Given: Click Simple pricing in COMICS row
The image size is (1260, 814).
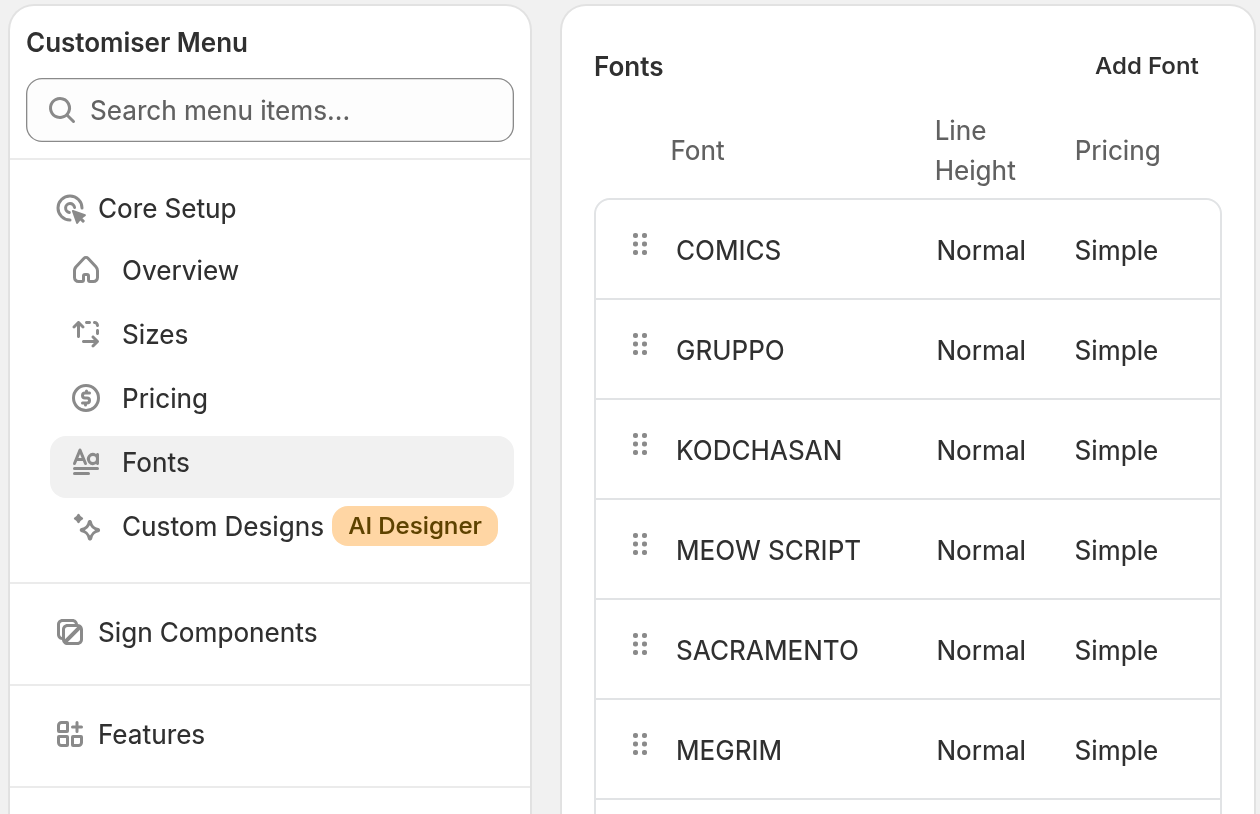Looking at the screenshot, I should 1116,251.
